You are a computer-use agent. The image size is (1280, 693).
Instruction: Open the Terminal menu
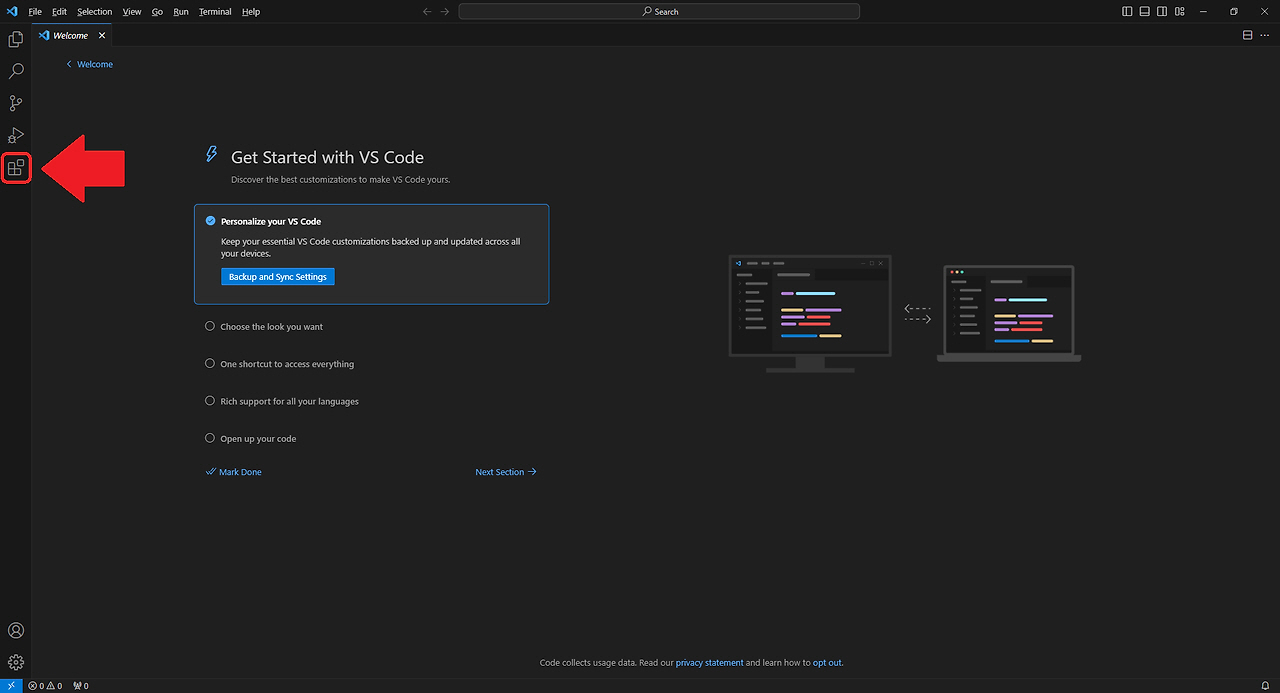(215, 11)
